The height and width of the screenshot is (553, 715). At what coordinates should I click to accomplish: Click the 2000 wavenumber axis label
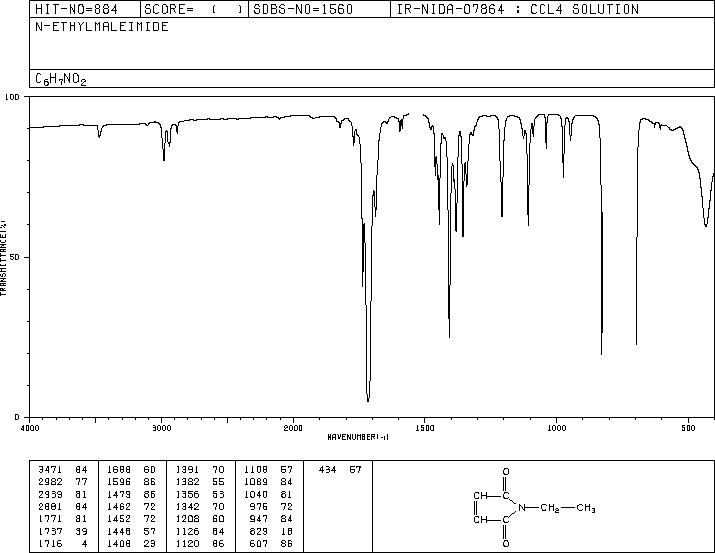point(293,428)
